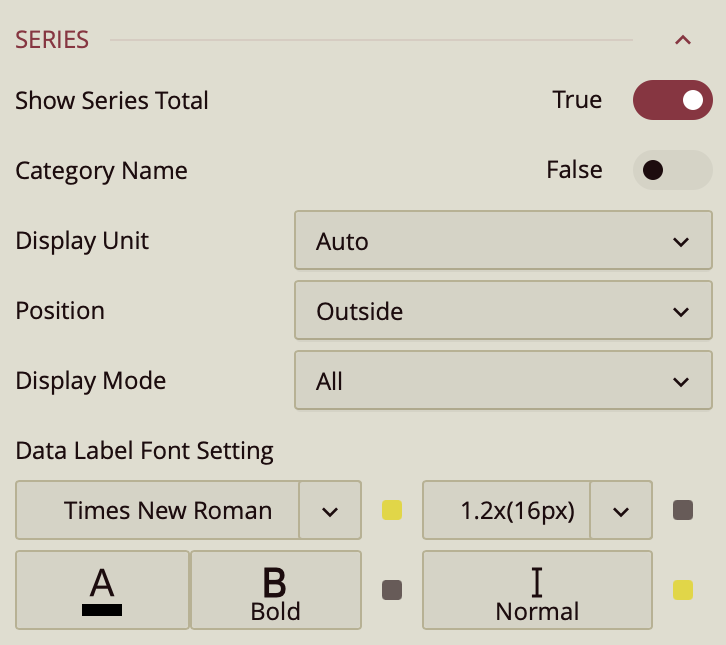Collapse the Series section chevron
The width and height of the screenshot is (726, 645).
683,41
